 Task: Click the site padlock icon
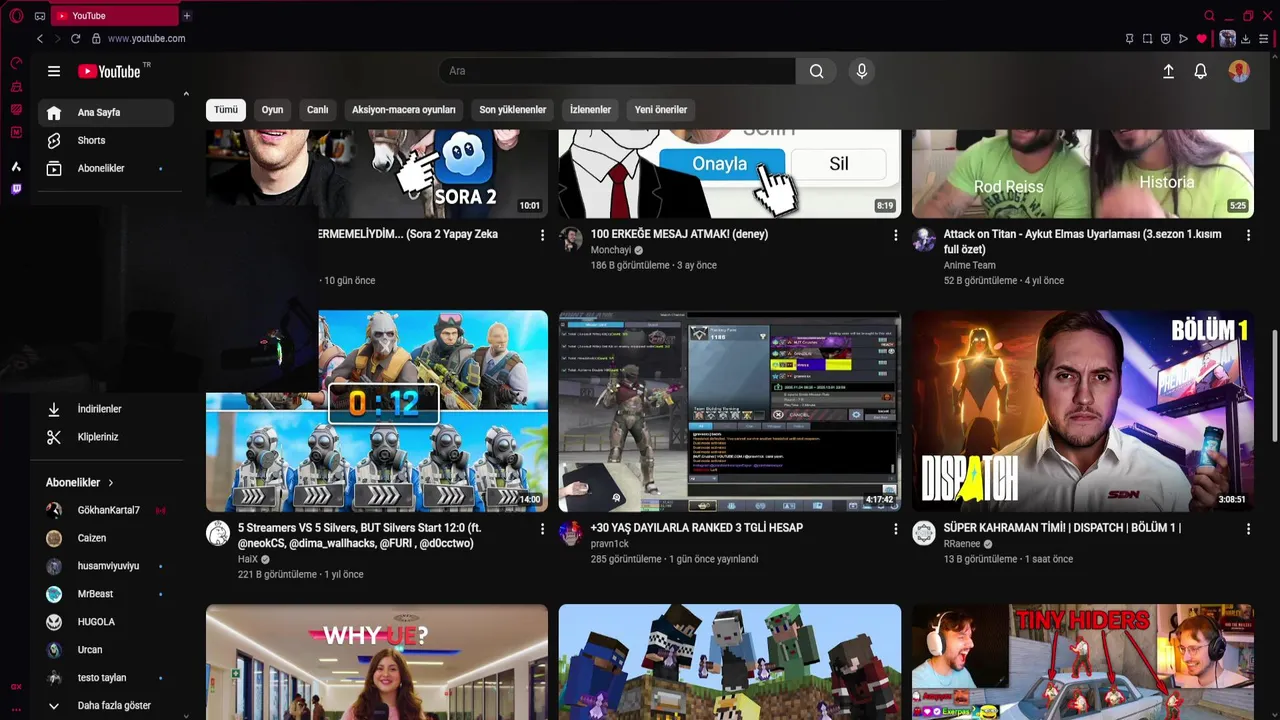(96, 39)
